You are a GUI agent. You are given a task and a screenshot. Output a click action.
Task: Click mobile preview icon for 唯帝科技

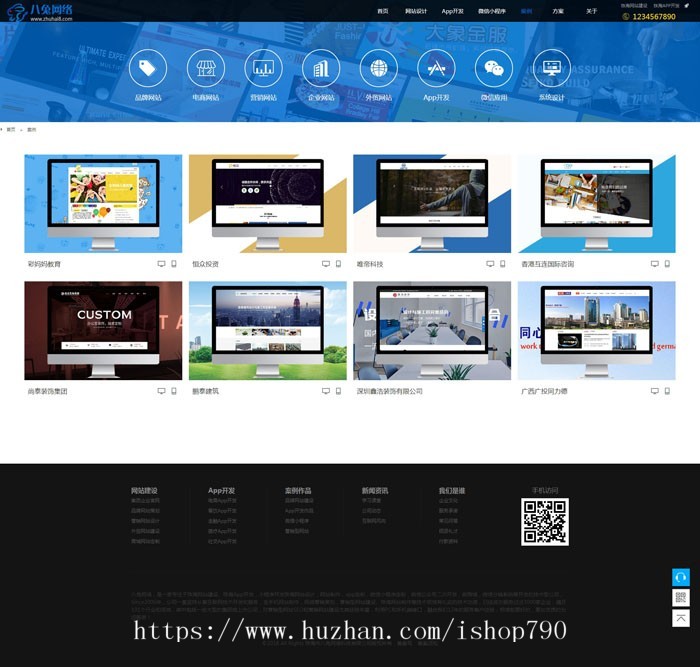503,264
